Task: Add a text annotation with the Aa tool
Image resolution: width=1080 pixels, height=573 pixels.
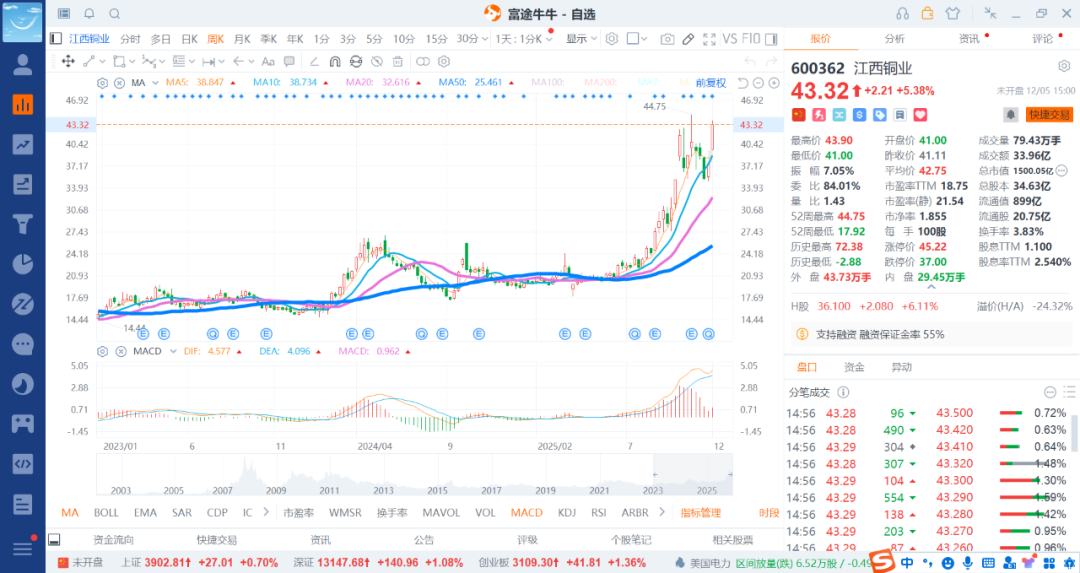Action: point(268,61)
